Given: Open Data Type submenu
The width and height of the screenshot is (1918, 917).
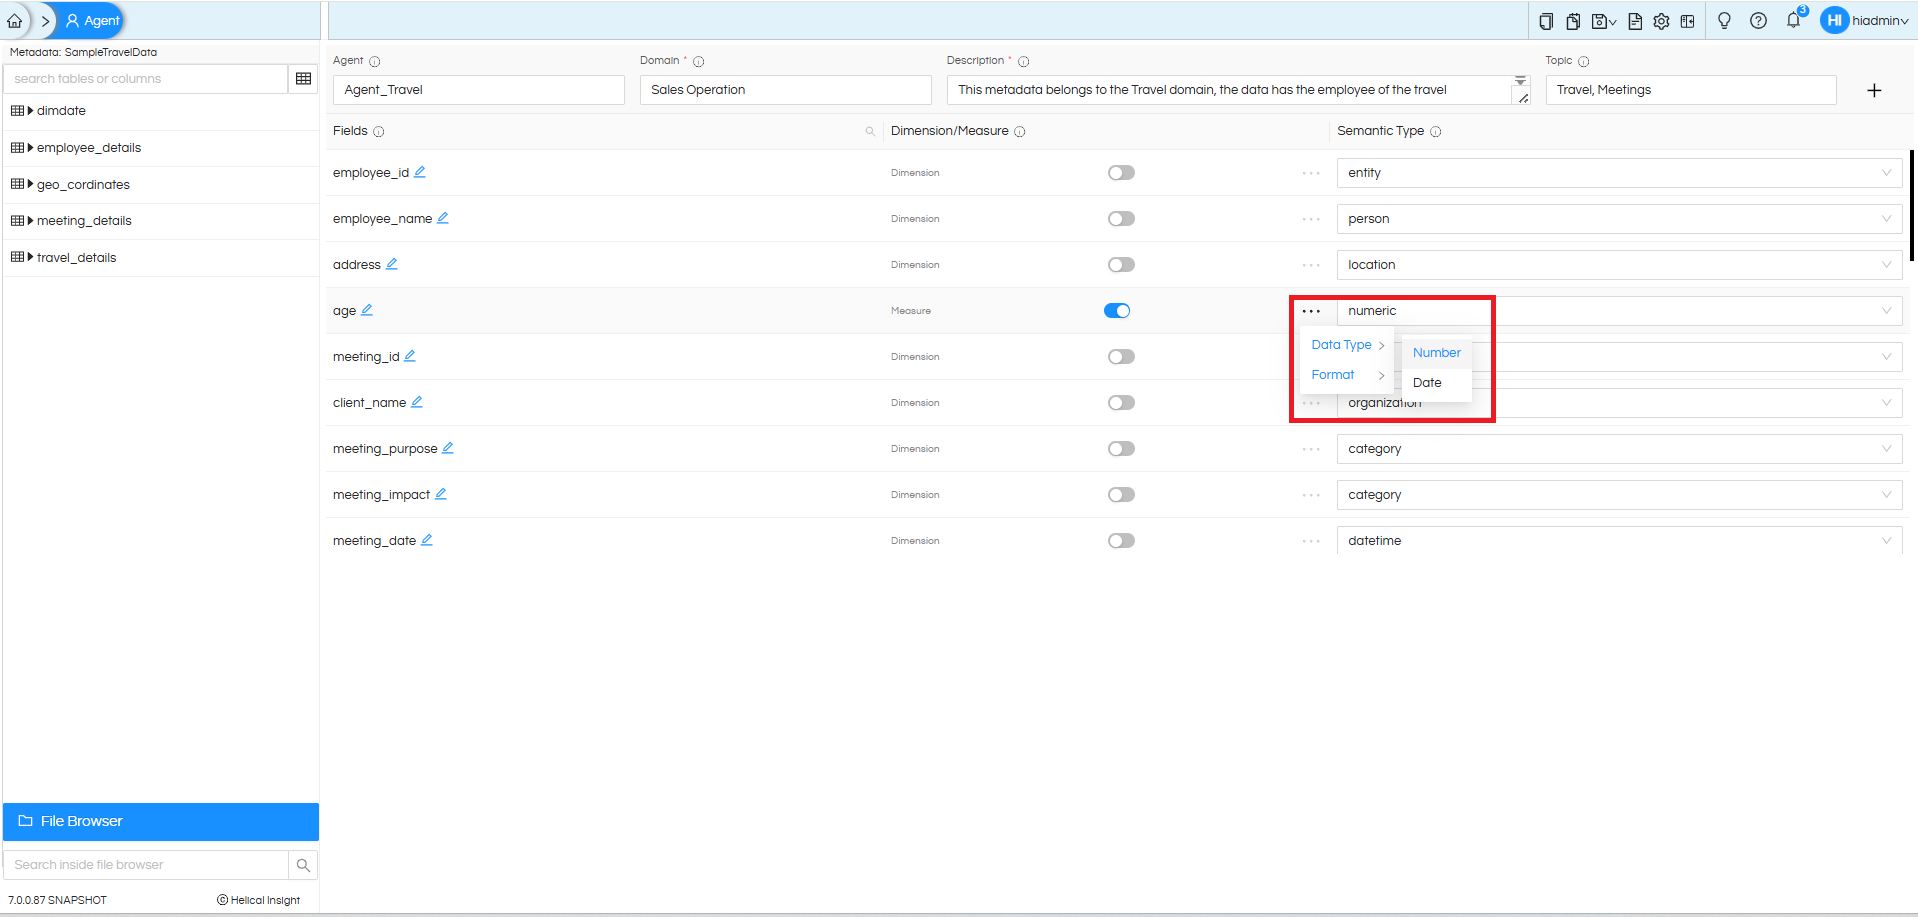Looking at the screenshot, I should [x=1348, y=345].
